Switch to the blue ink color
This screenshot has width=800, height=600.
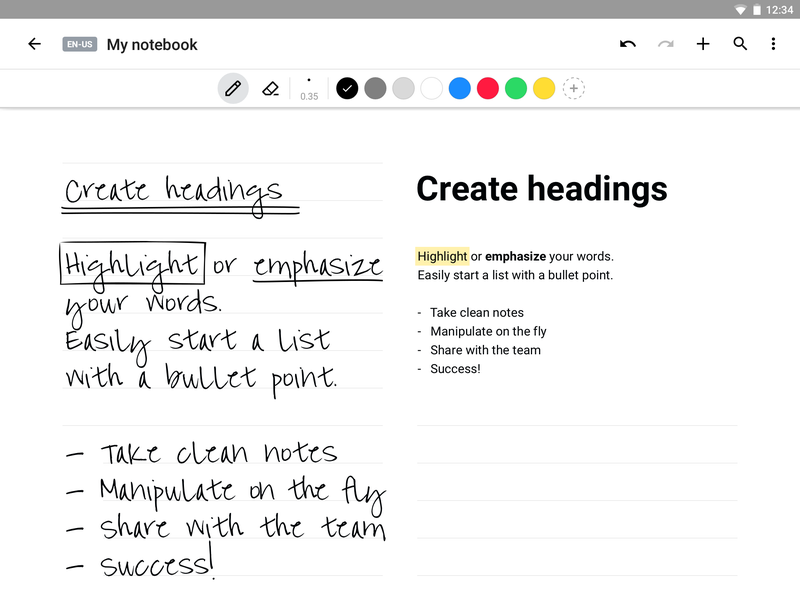click(460, 88)
